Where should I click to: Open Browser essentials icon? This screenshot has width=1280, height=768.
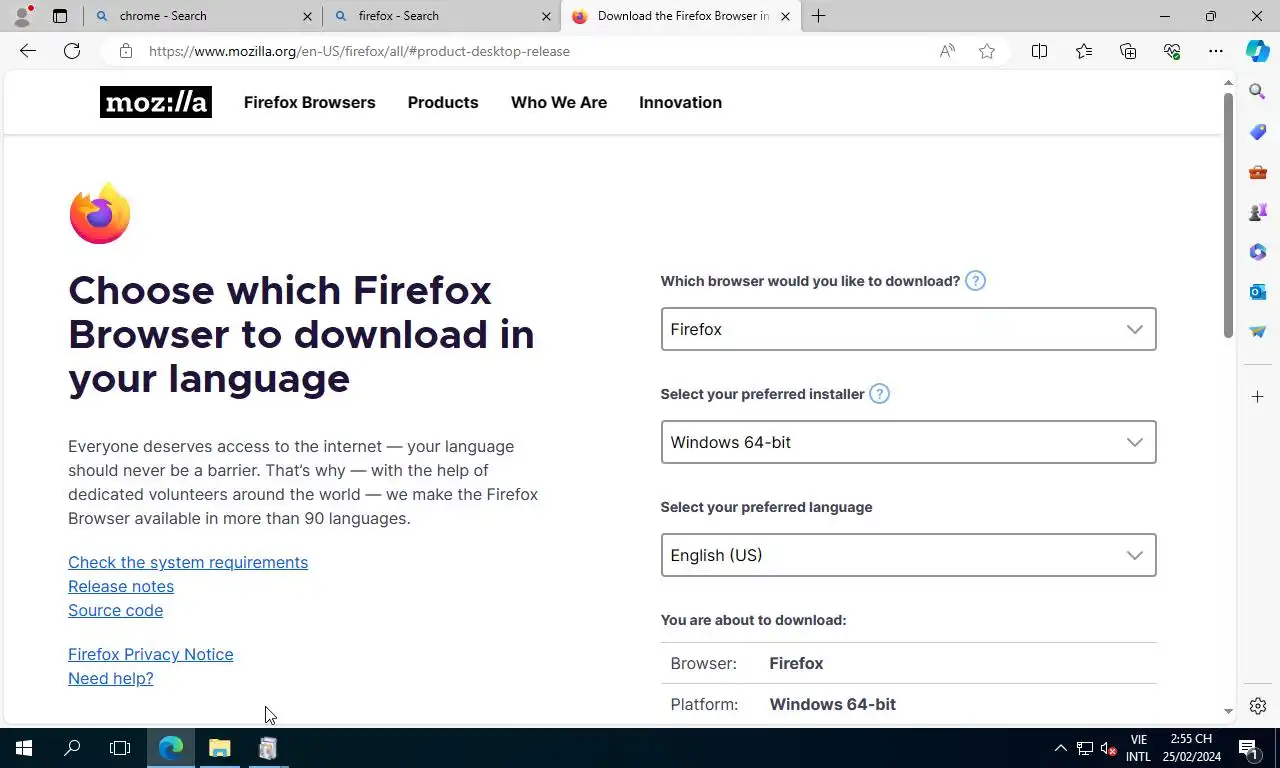point(1172,51)
